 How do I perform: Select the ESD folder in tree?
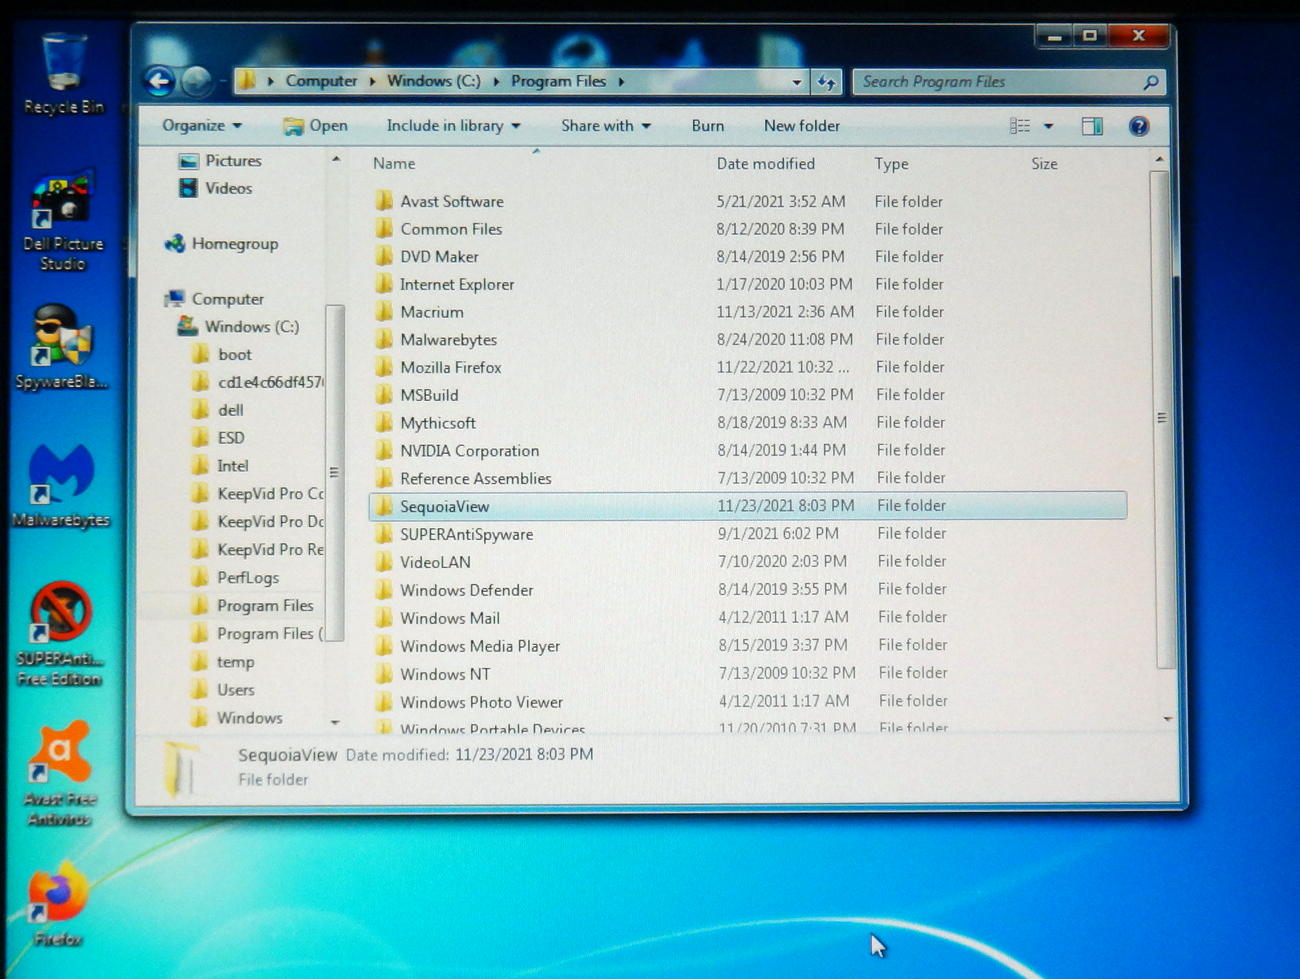click(x=218, y=438)
